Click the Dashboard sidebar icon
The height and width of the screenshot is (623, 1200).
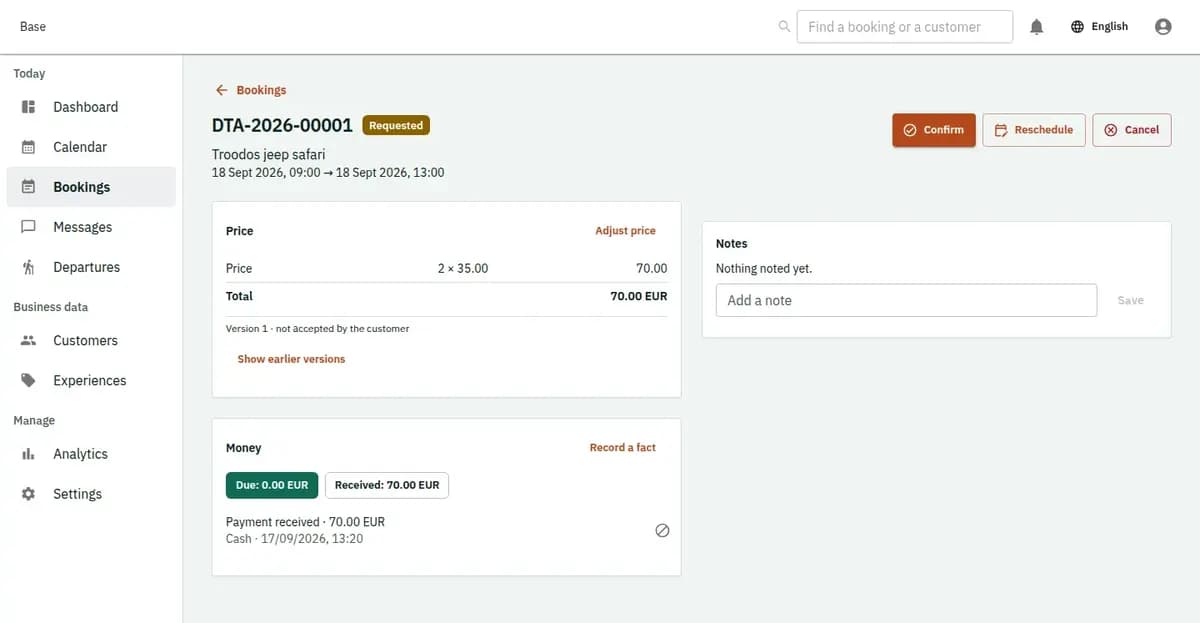click(x=29, y=107)
